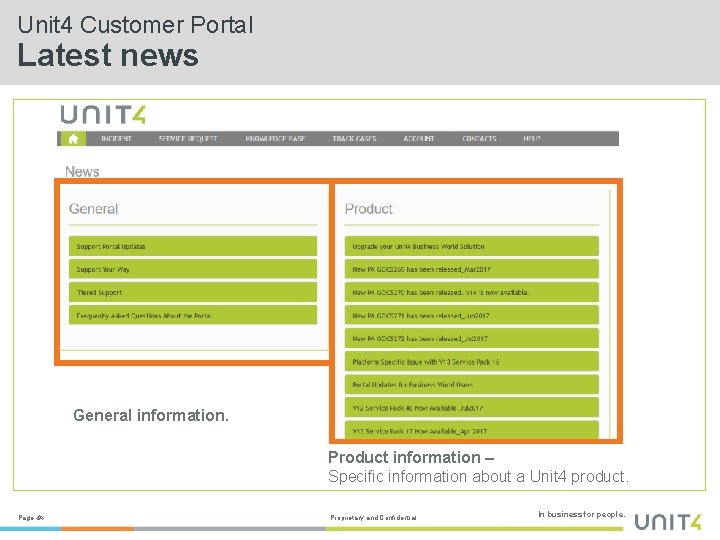Open Tiered Support news item

pyautogui.click(x=193, y=292)
